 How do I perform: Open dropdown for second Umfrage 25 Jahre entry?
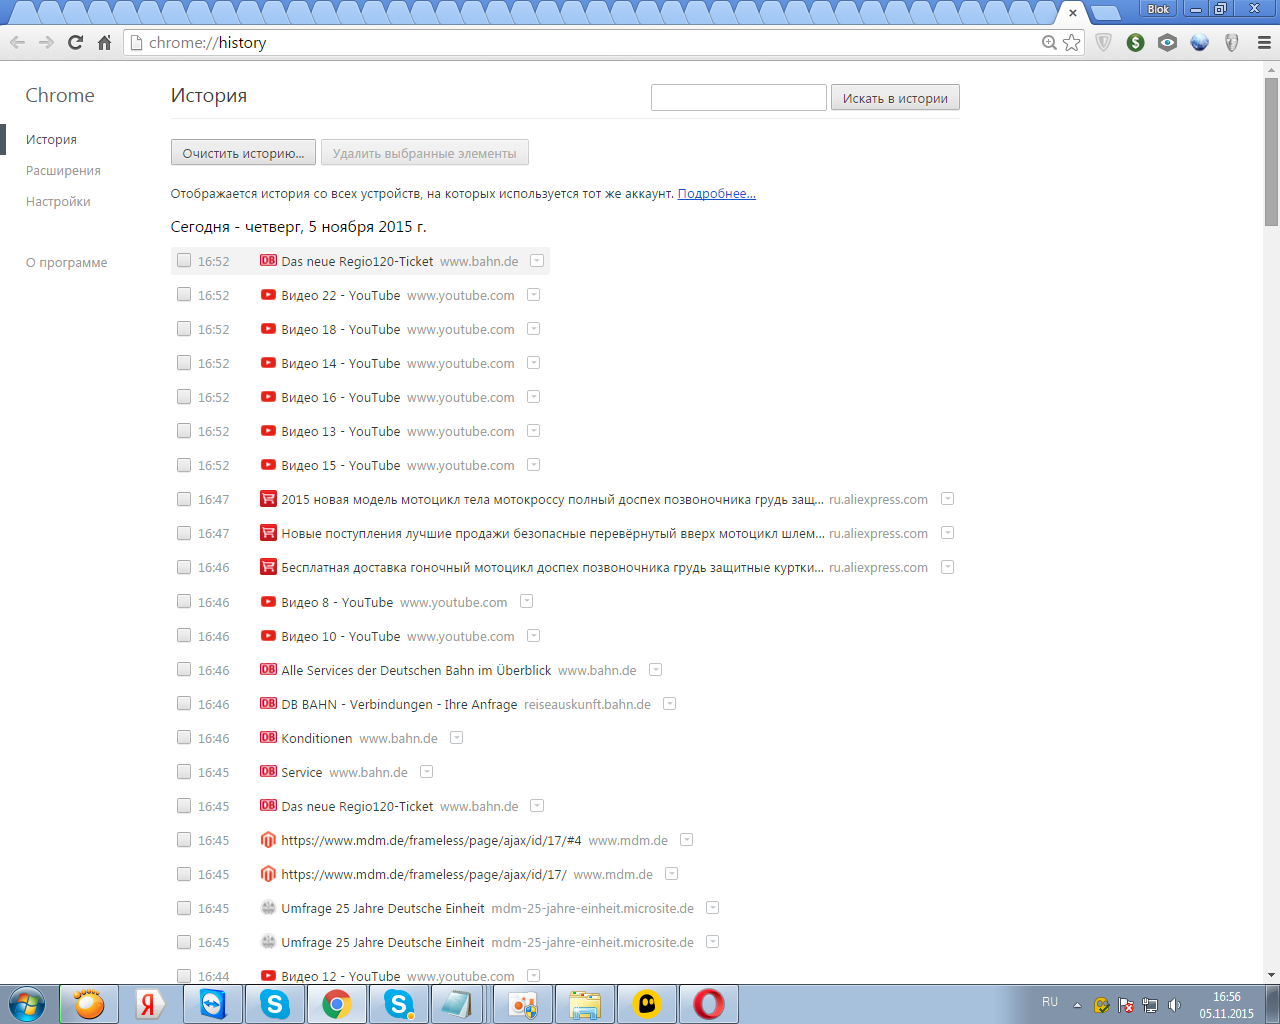713,942
